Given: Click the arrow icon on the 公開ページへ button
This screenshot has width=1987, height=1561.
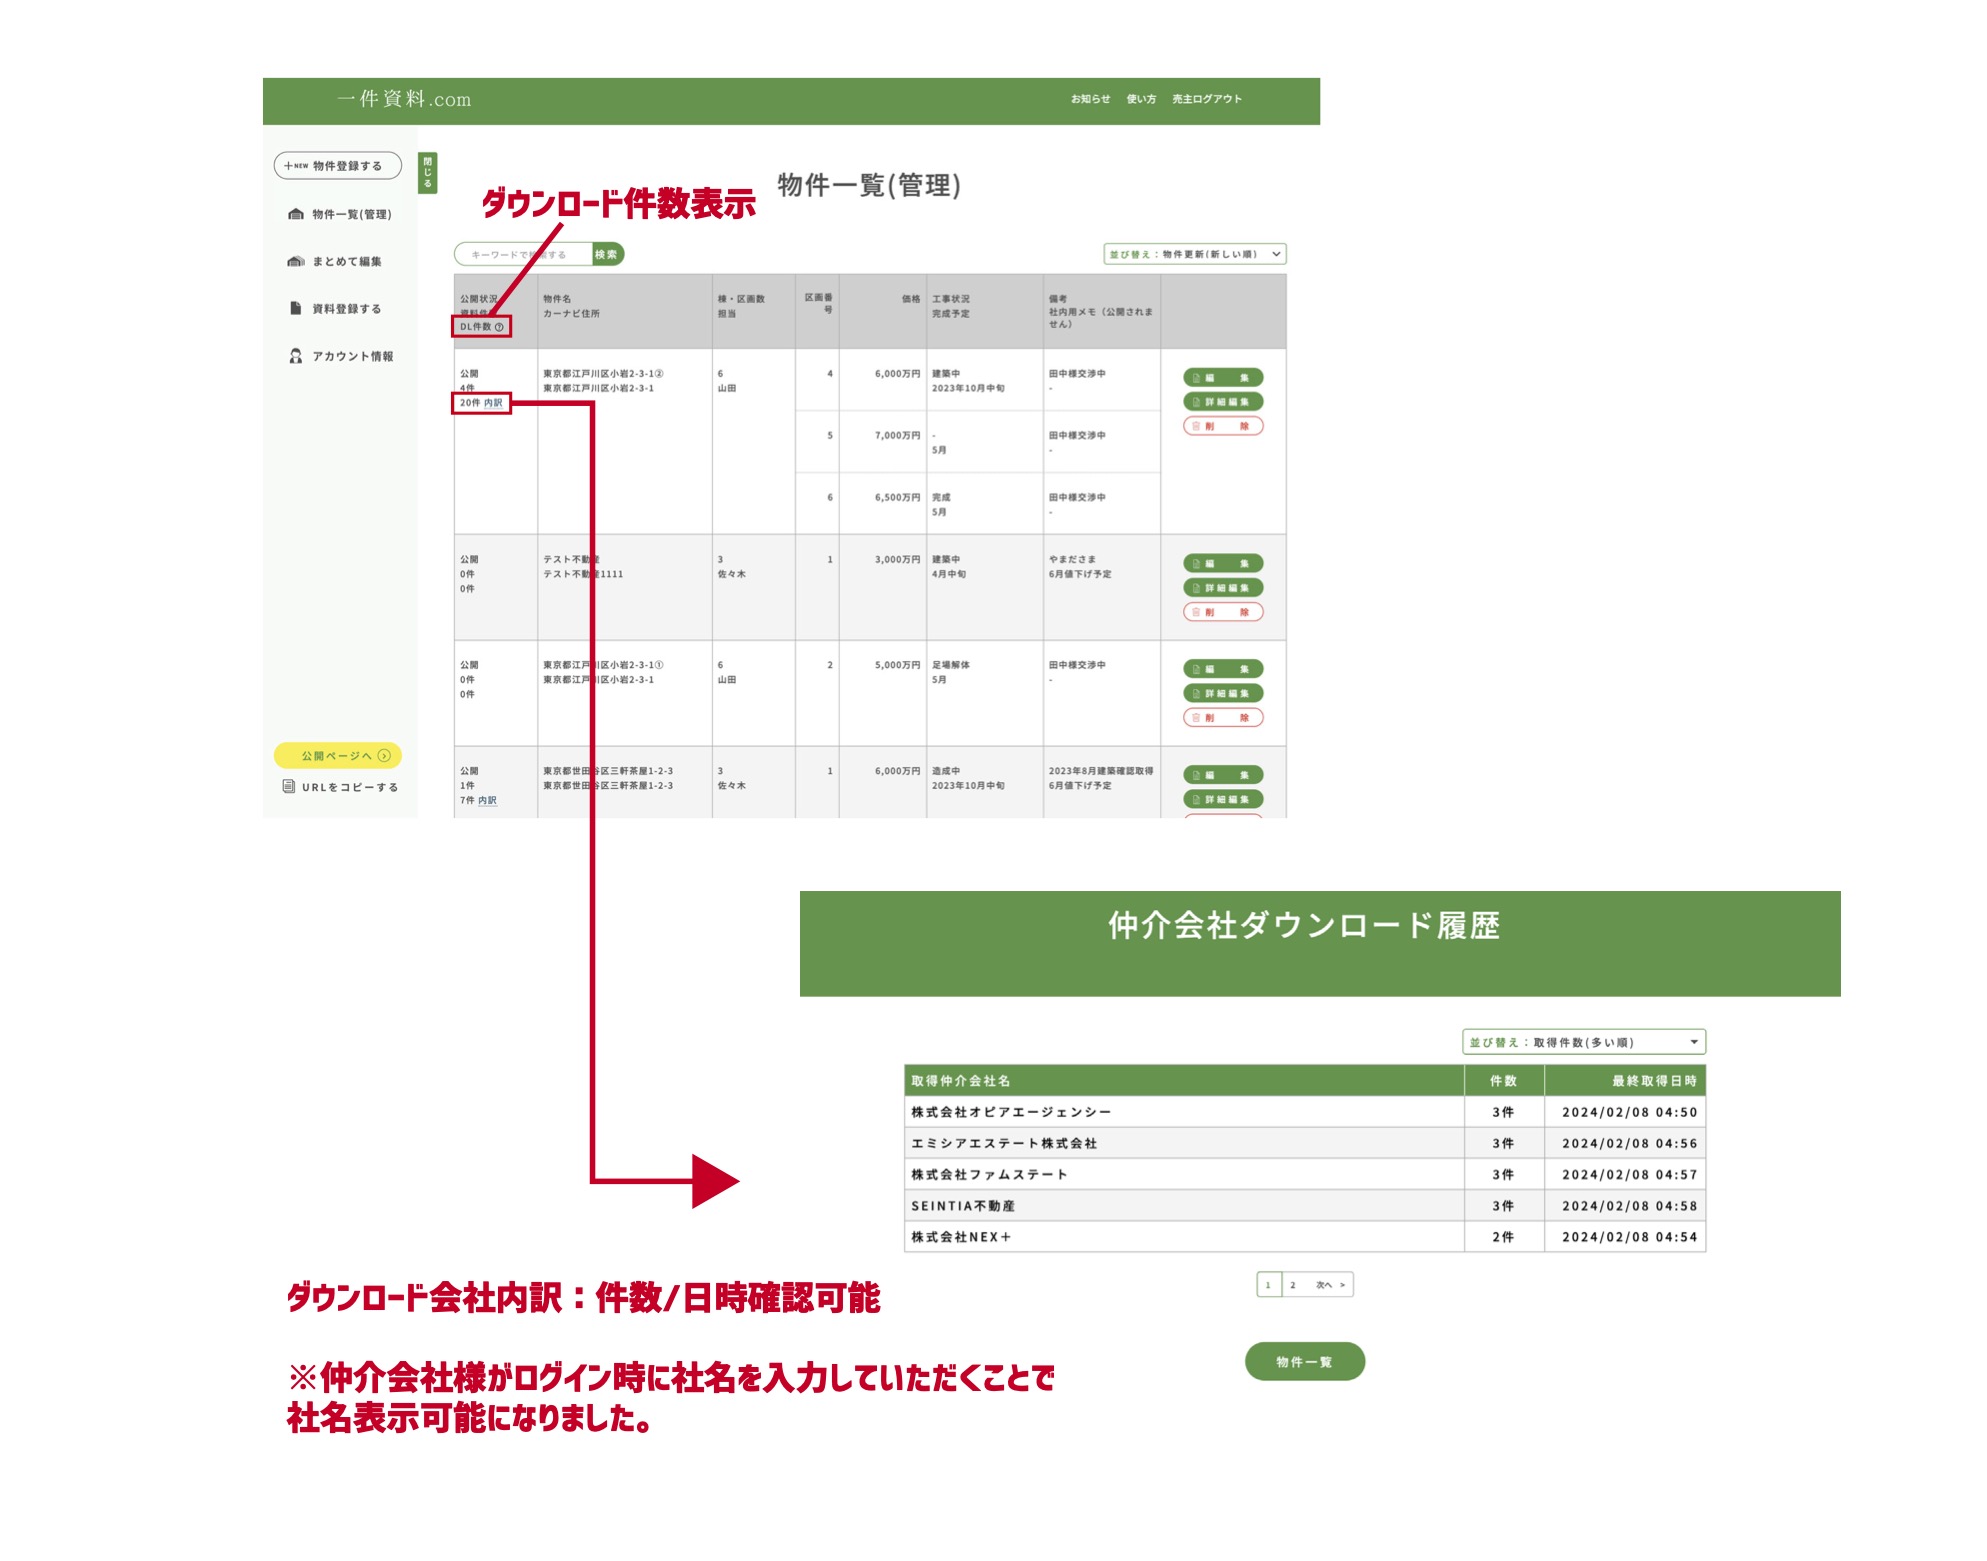Looking at the screenshot, I should tap(384, 756).
